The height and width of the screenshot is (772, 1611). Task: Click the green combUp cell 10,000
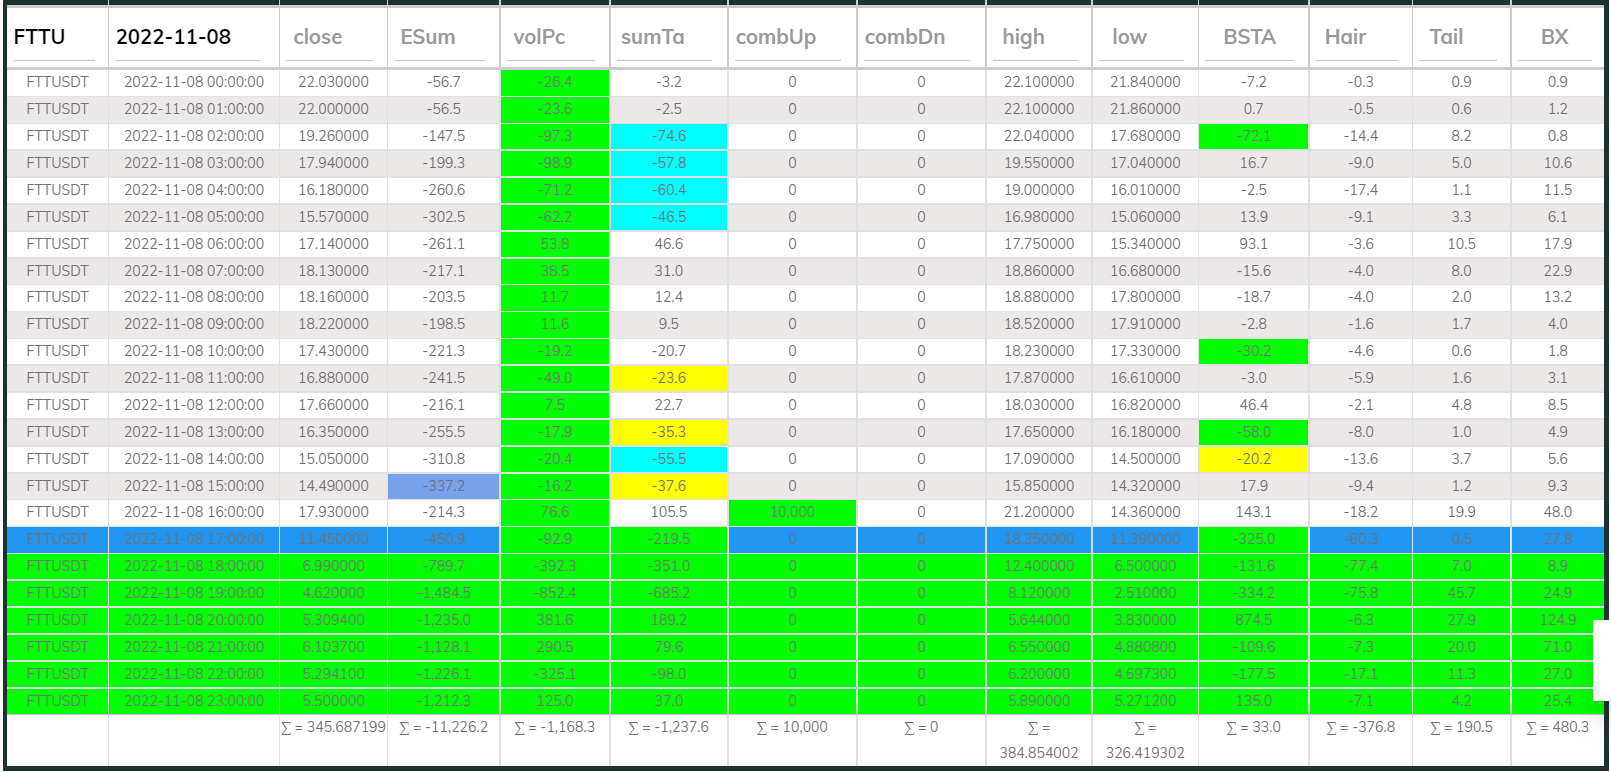(792, 512)
